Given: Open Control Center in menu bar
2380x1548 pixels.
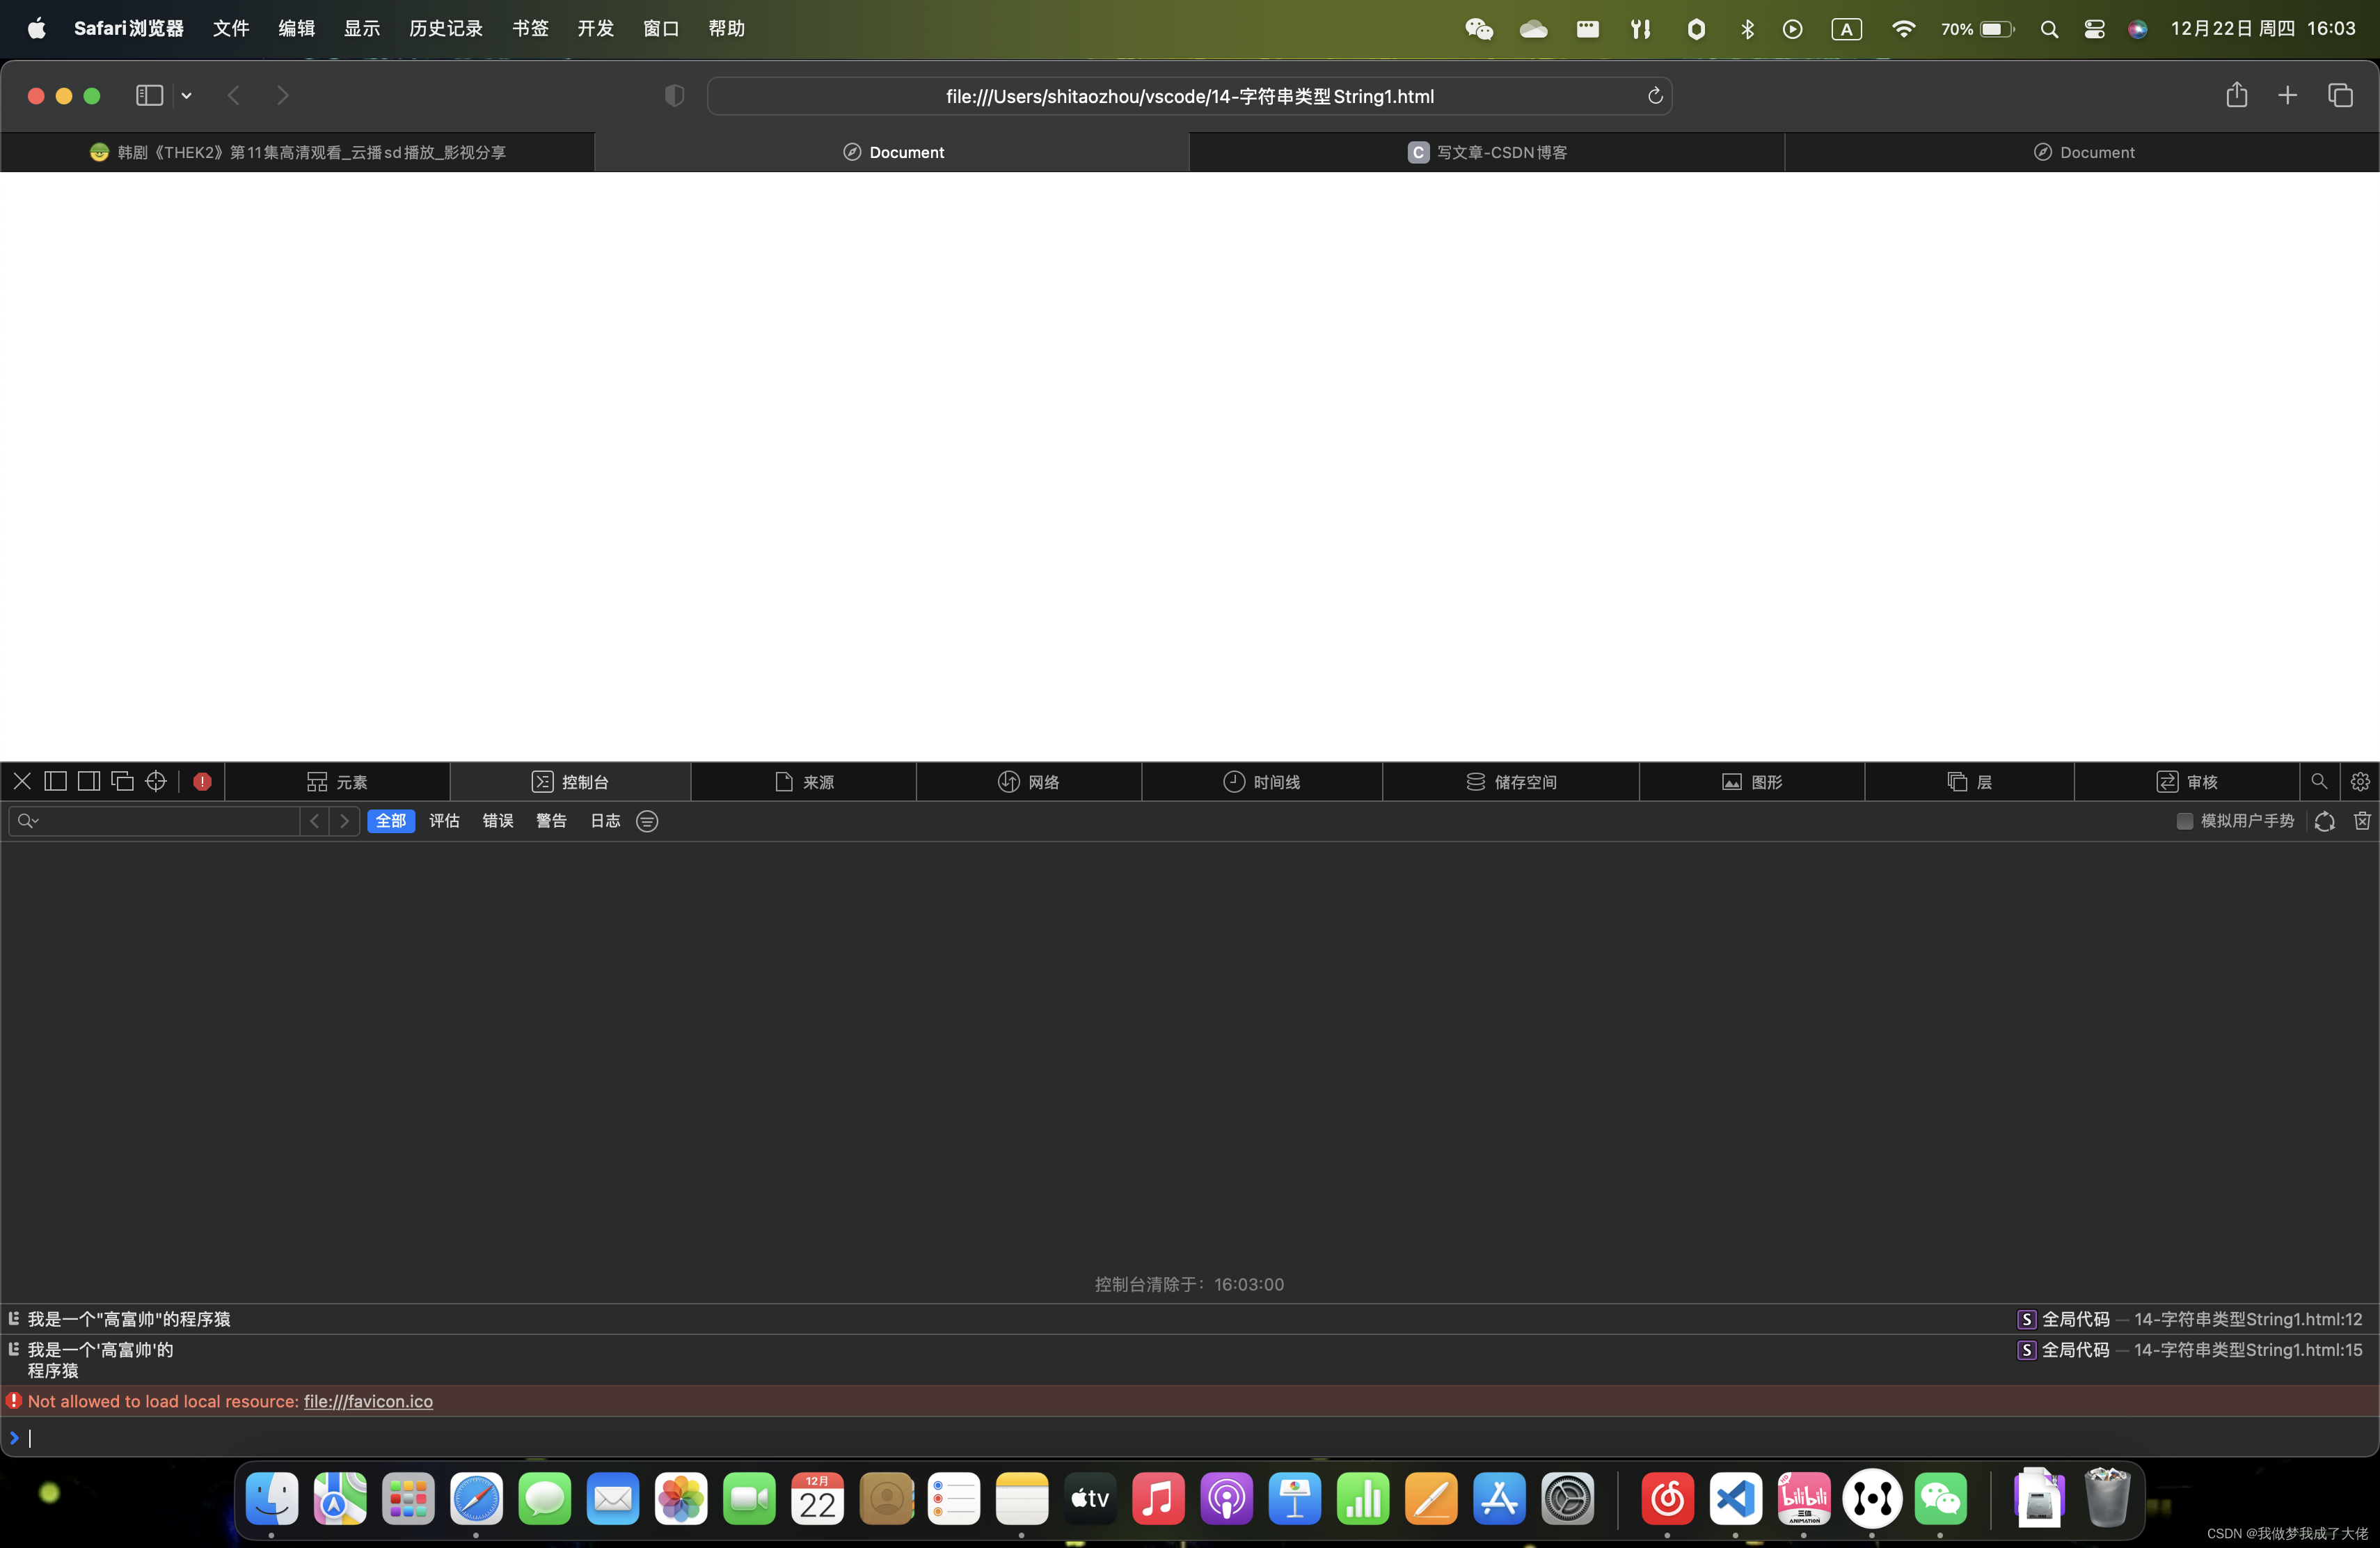Looking at the screenshot, I should (x=2094, y=29).
